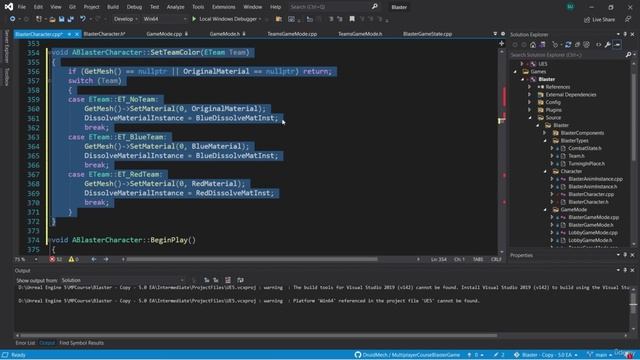Switch to the Find Symbol Results tab
The height and width of the screenshot is (360, 640).
click(x=81, y=343)
